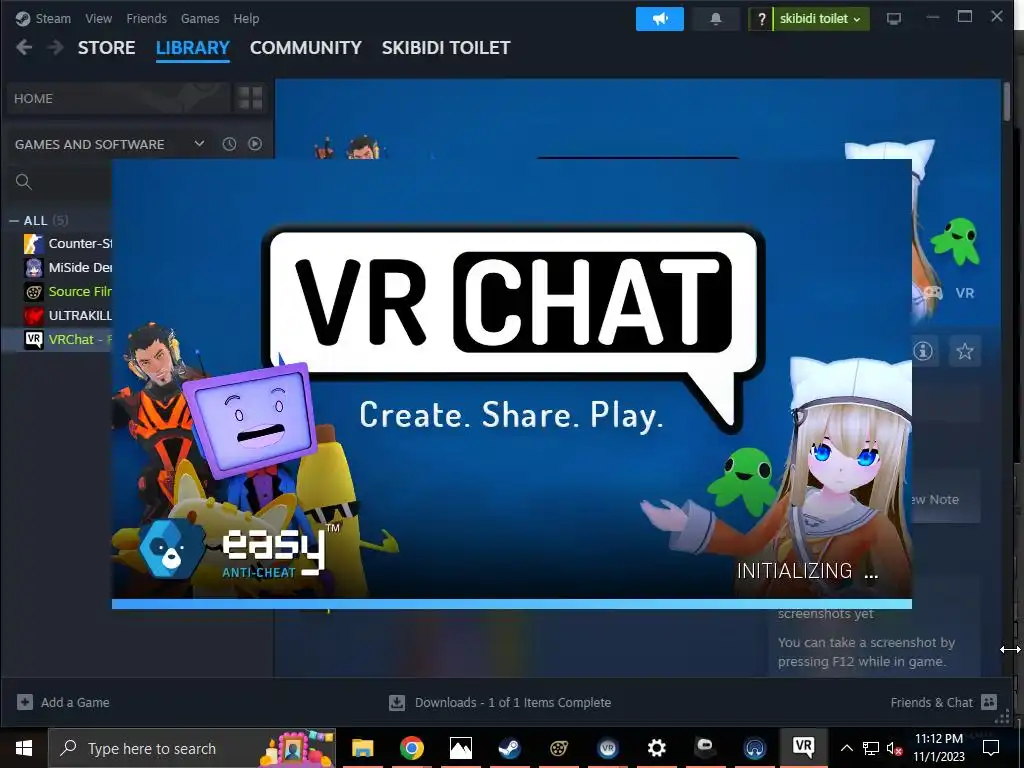The height and width of the screenshot is (768, 1024).
Task: Open the Games menu
Action: pyautogui.click(x=200, y=18)
